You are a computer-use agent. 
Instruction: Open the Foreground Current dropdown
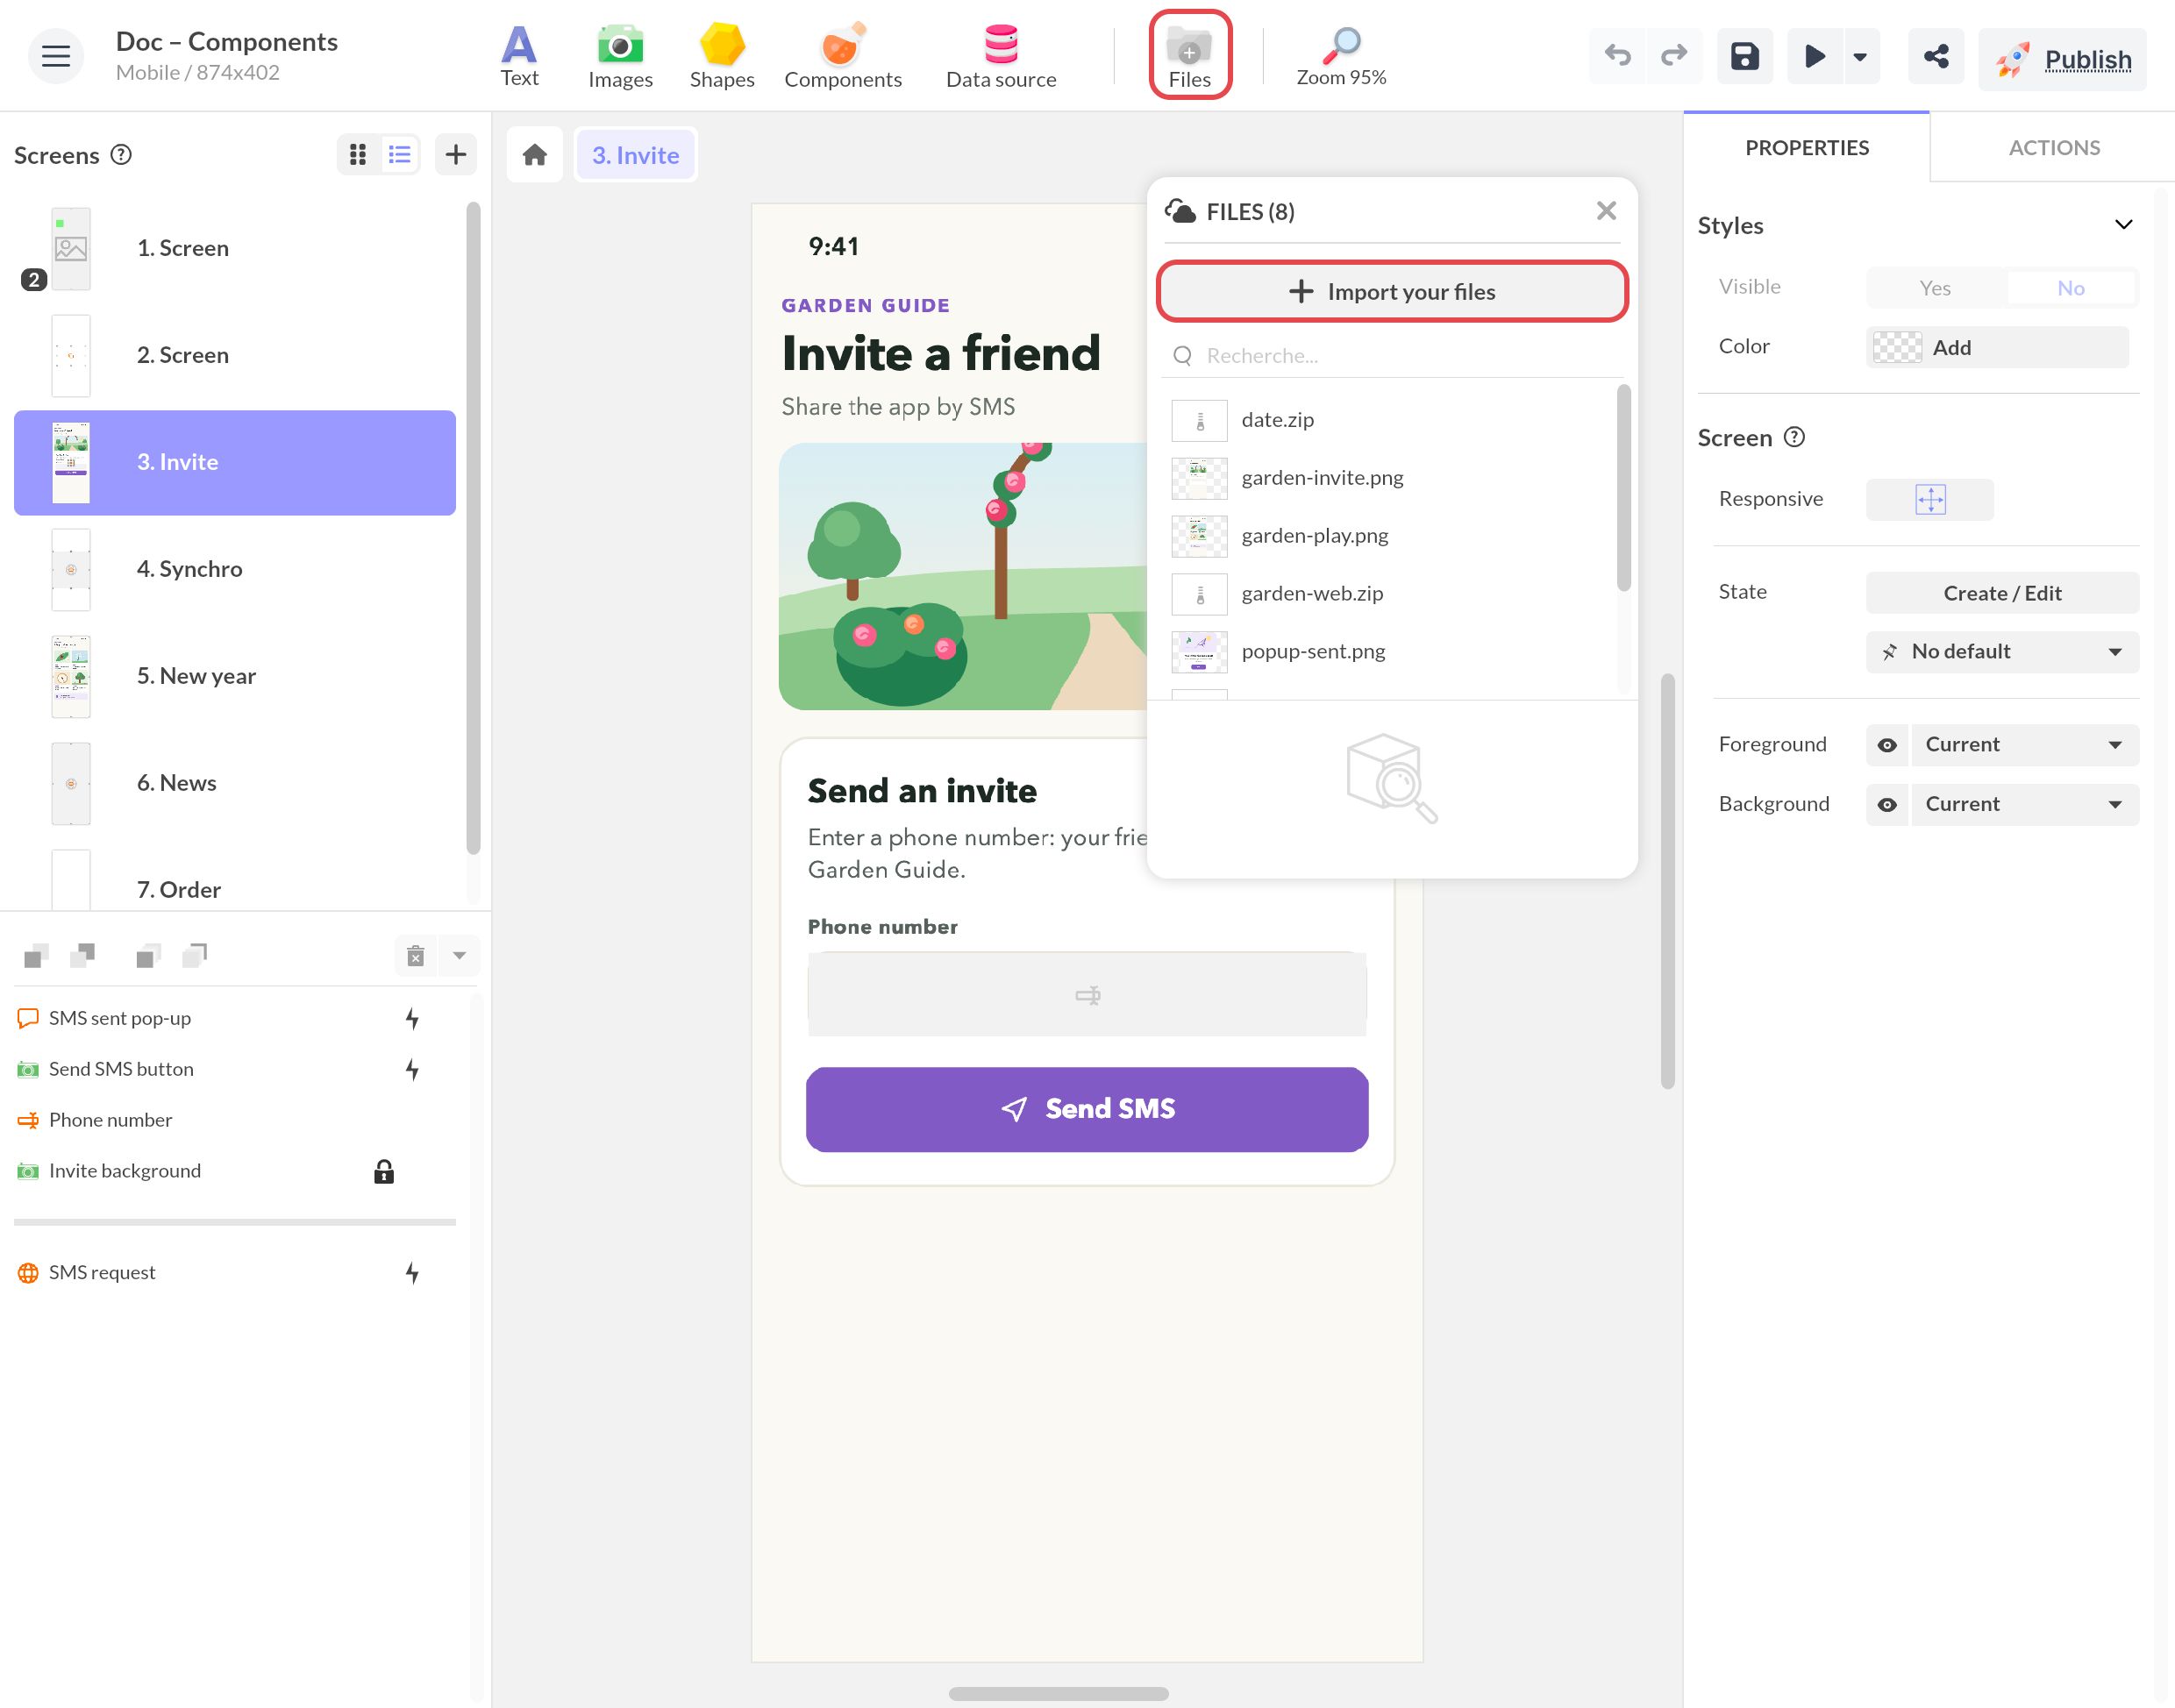[2025, 745]
